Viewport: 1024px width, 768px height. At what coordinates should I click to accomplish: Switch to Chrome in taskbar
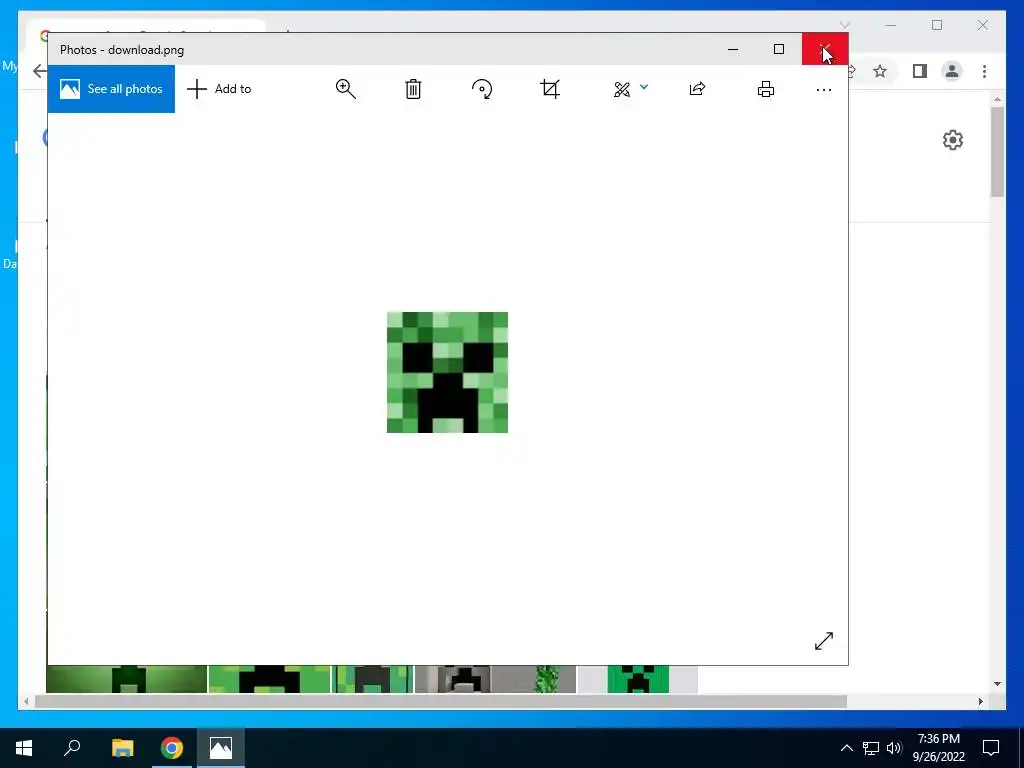(172, 748)
